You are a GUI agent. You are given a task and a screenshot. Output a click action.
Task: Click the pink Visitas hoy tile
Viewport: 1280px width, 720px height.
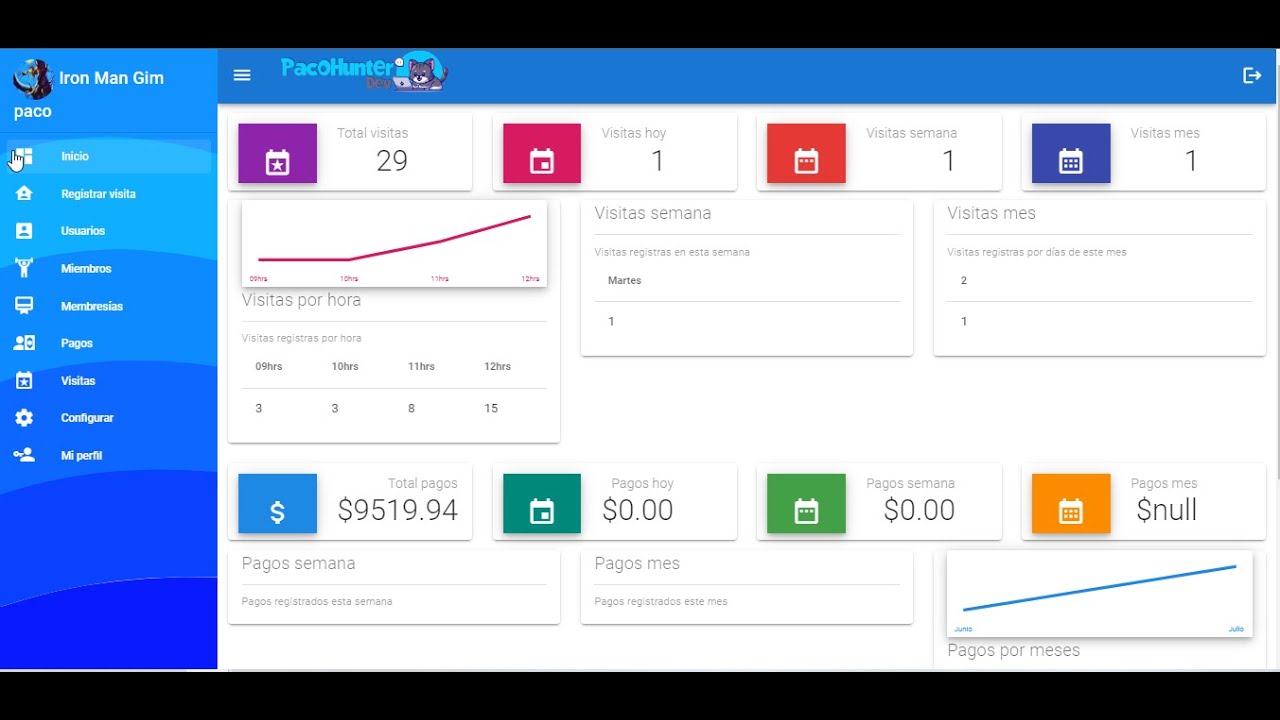(541, 154)
